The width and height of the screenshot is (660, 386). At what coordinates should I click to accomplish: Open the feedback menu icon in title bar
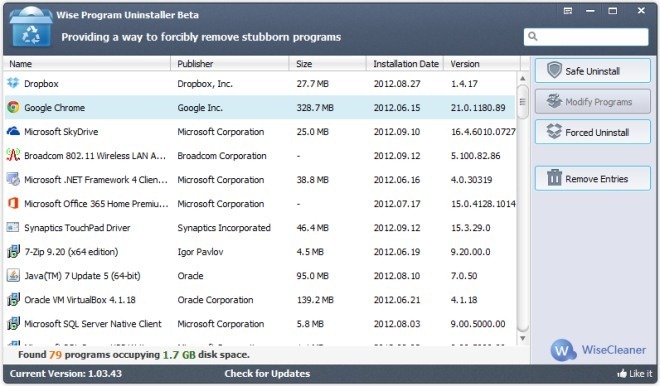click(568, 11)
